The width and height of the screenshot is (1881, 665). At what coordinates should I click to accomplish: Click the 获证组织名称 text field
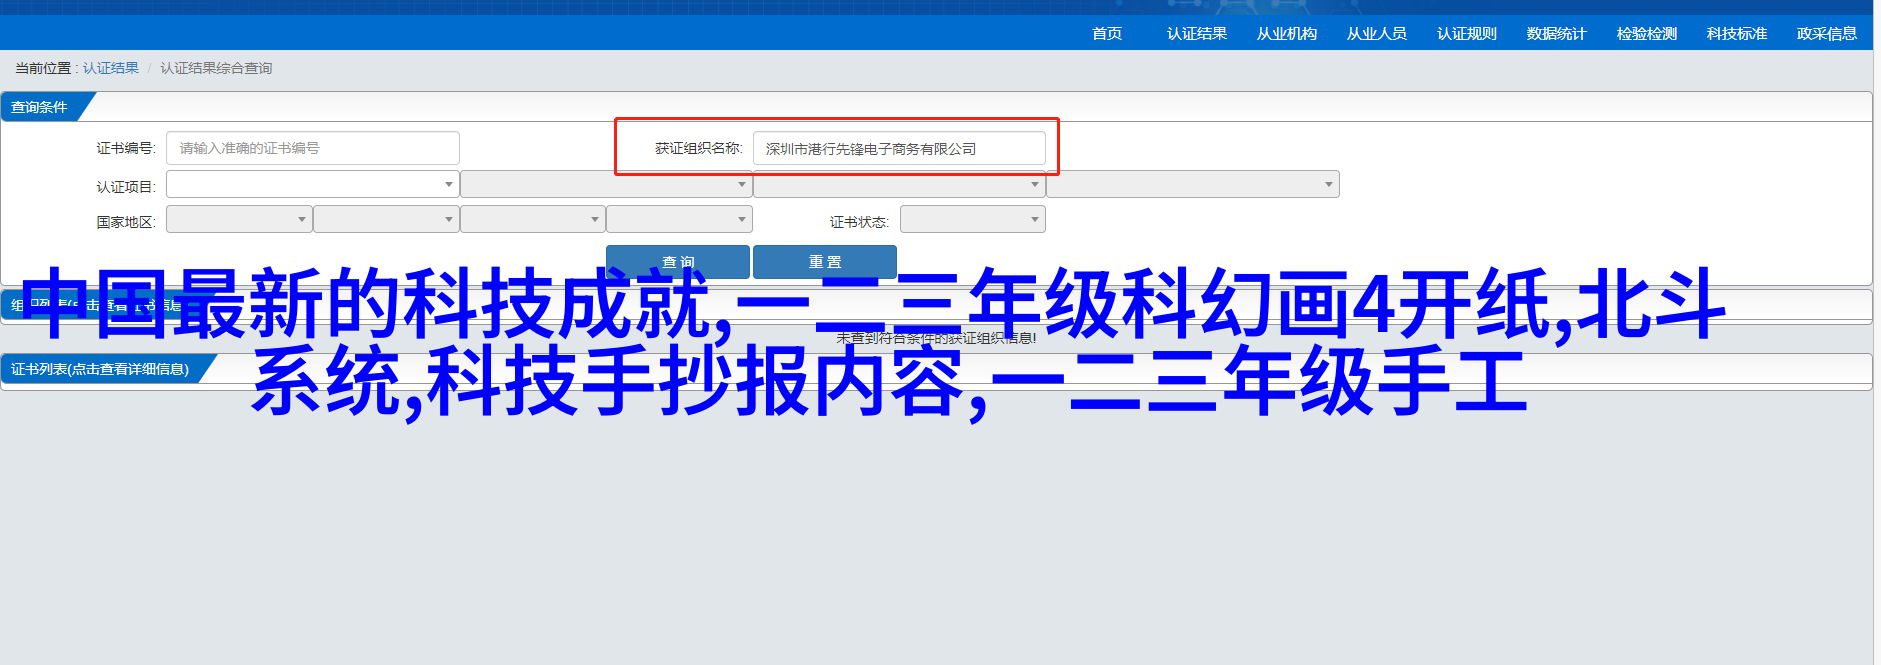point(898,149)
